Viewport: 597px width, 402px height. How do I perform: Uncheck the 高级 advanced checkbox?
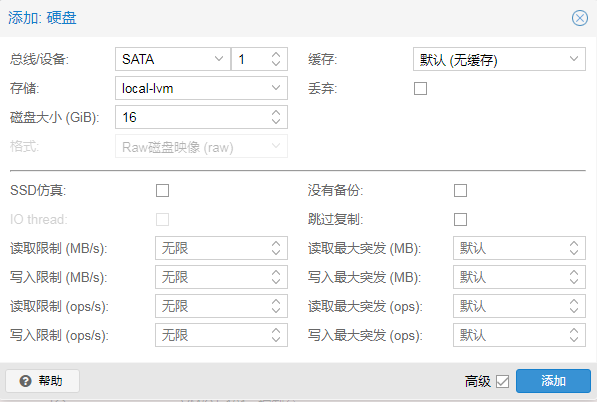click(503, 381)
